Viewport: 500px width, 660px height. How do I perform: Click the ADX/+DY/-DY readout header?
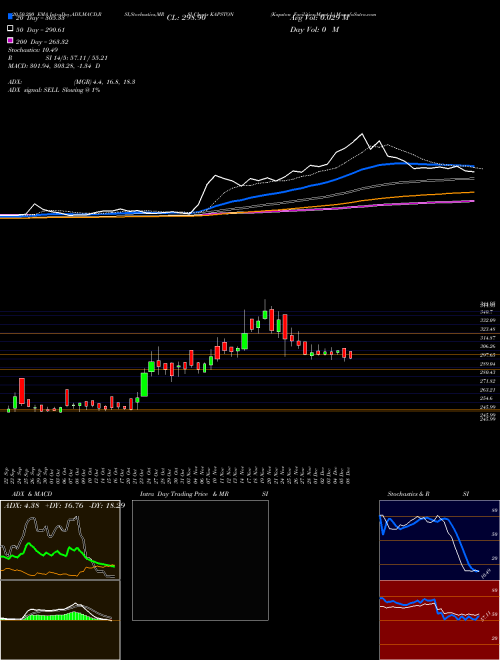pyautogui.click(x=64, y=506)
